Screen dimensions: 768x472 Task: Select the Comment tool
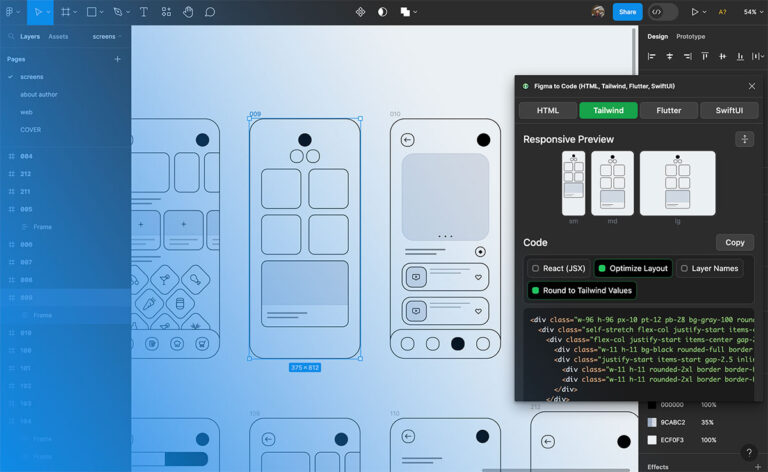point(210,12)
